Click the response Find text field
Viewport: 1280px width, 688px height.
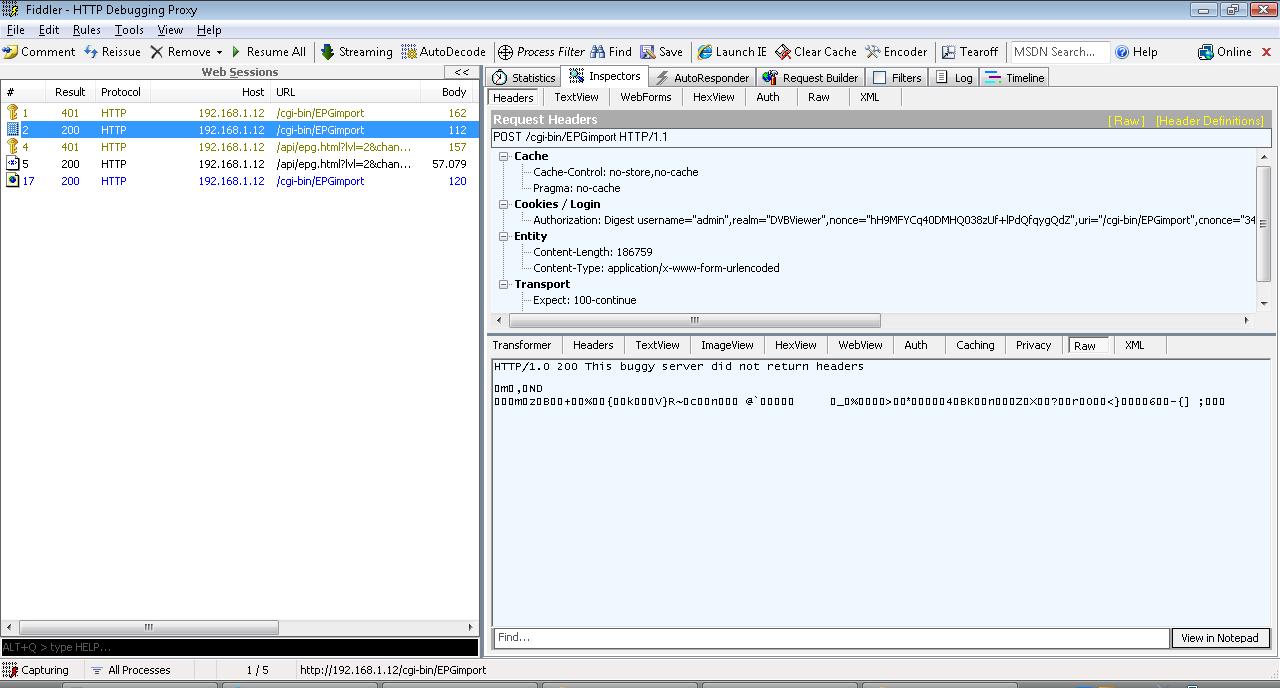click(830, 638)
